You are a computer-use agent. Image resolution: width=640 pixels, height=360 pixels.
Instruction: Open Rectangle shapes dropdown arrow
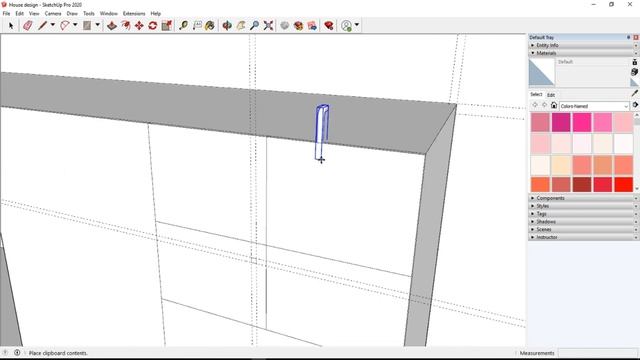(98, 25)
